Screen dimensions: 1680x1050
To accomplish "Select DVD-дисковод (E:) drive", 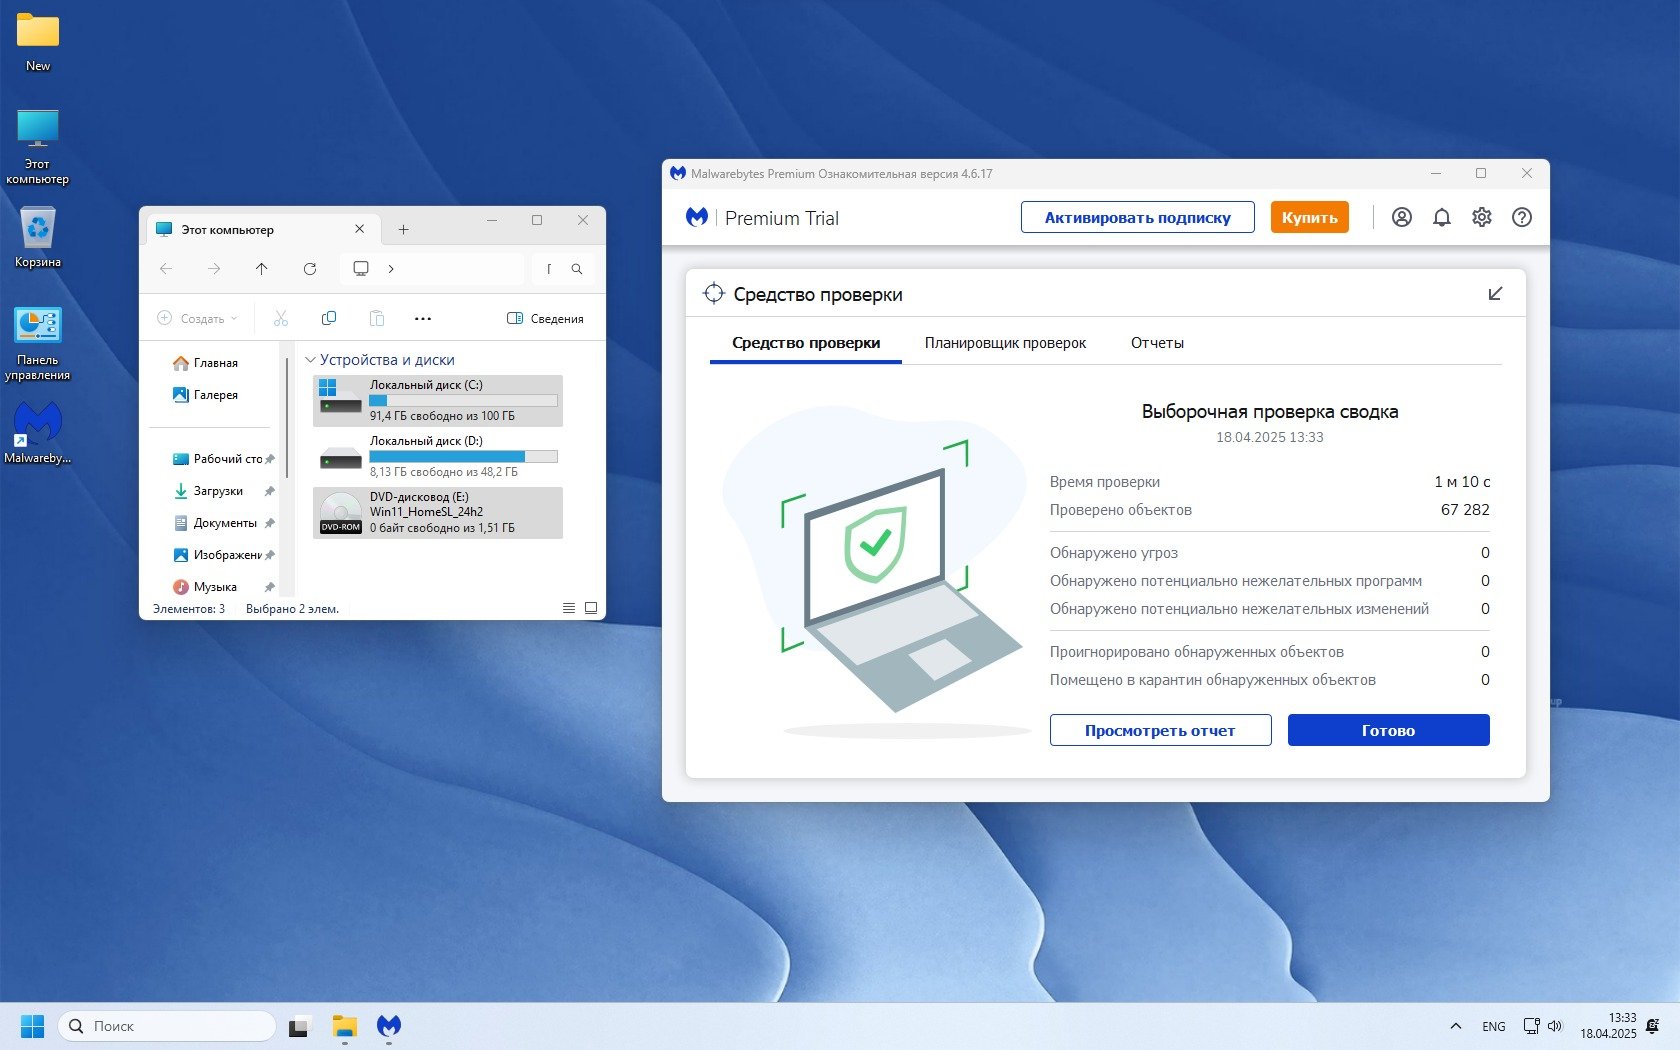I will [x=438, y=512].
